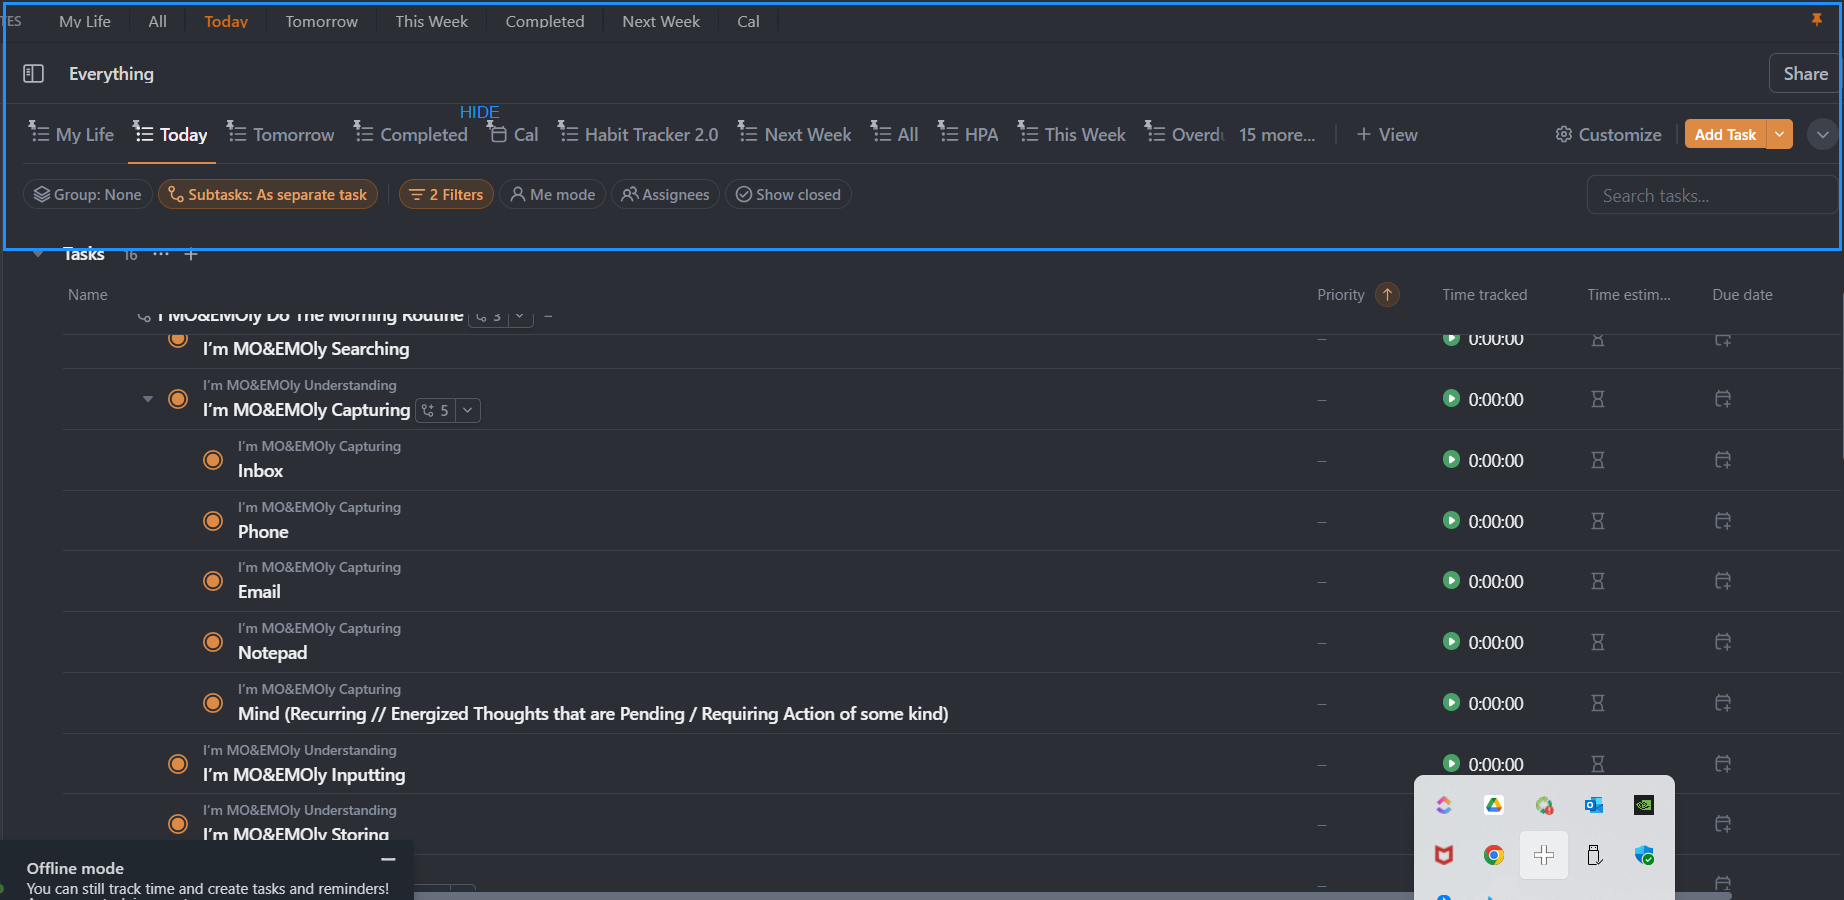This screenshot has width=1844, height=900.
Task: Set time estimate hourglass for I'm MO&EMOly Capturing
Action: click(x=1598, y=399)
